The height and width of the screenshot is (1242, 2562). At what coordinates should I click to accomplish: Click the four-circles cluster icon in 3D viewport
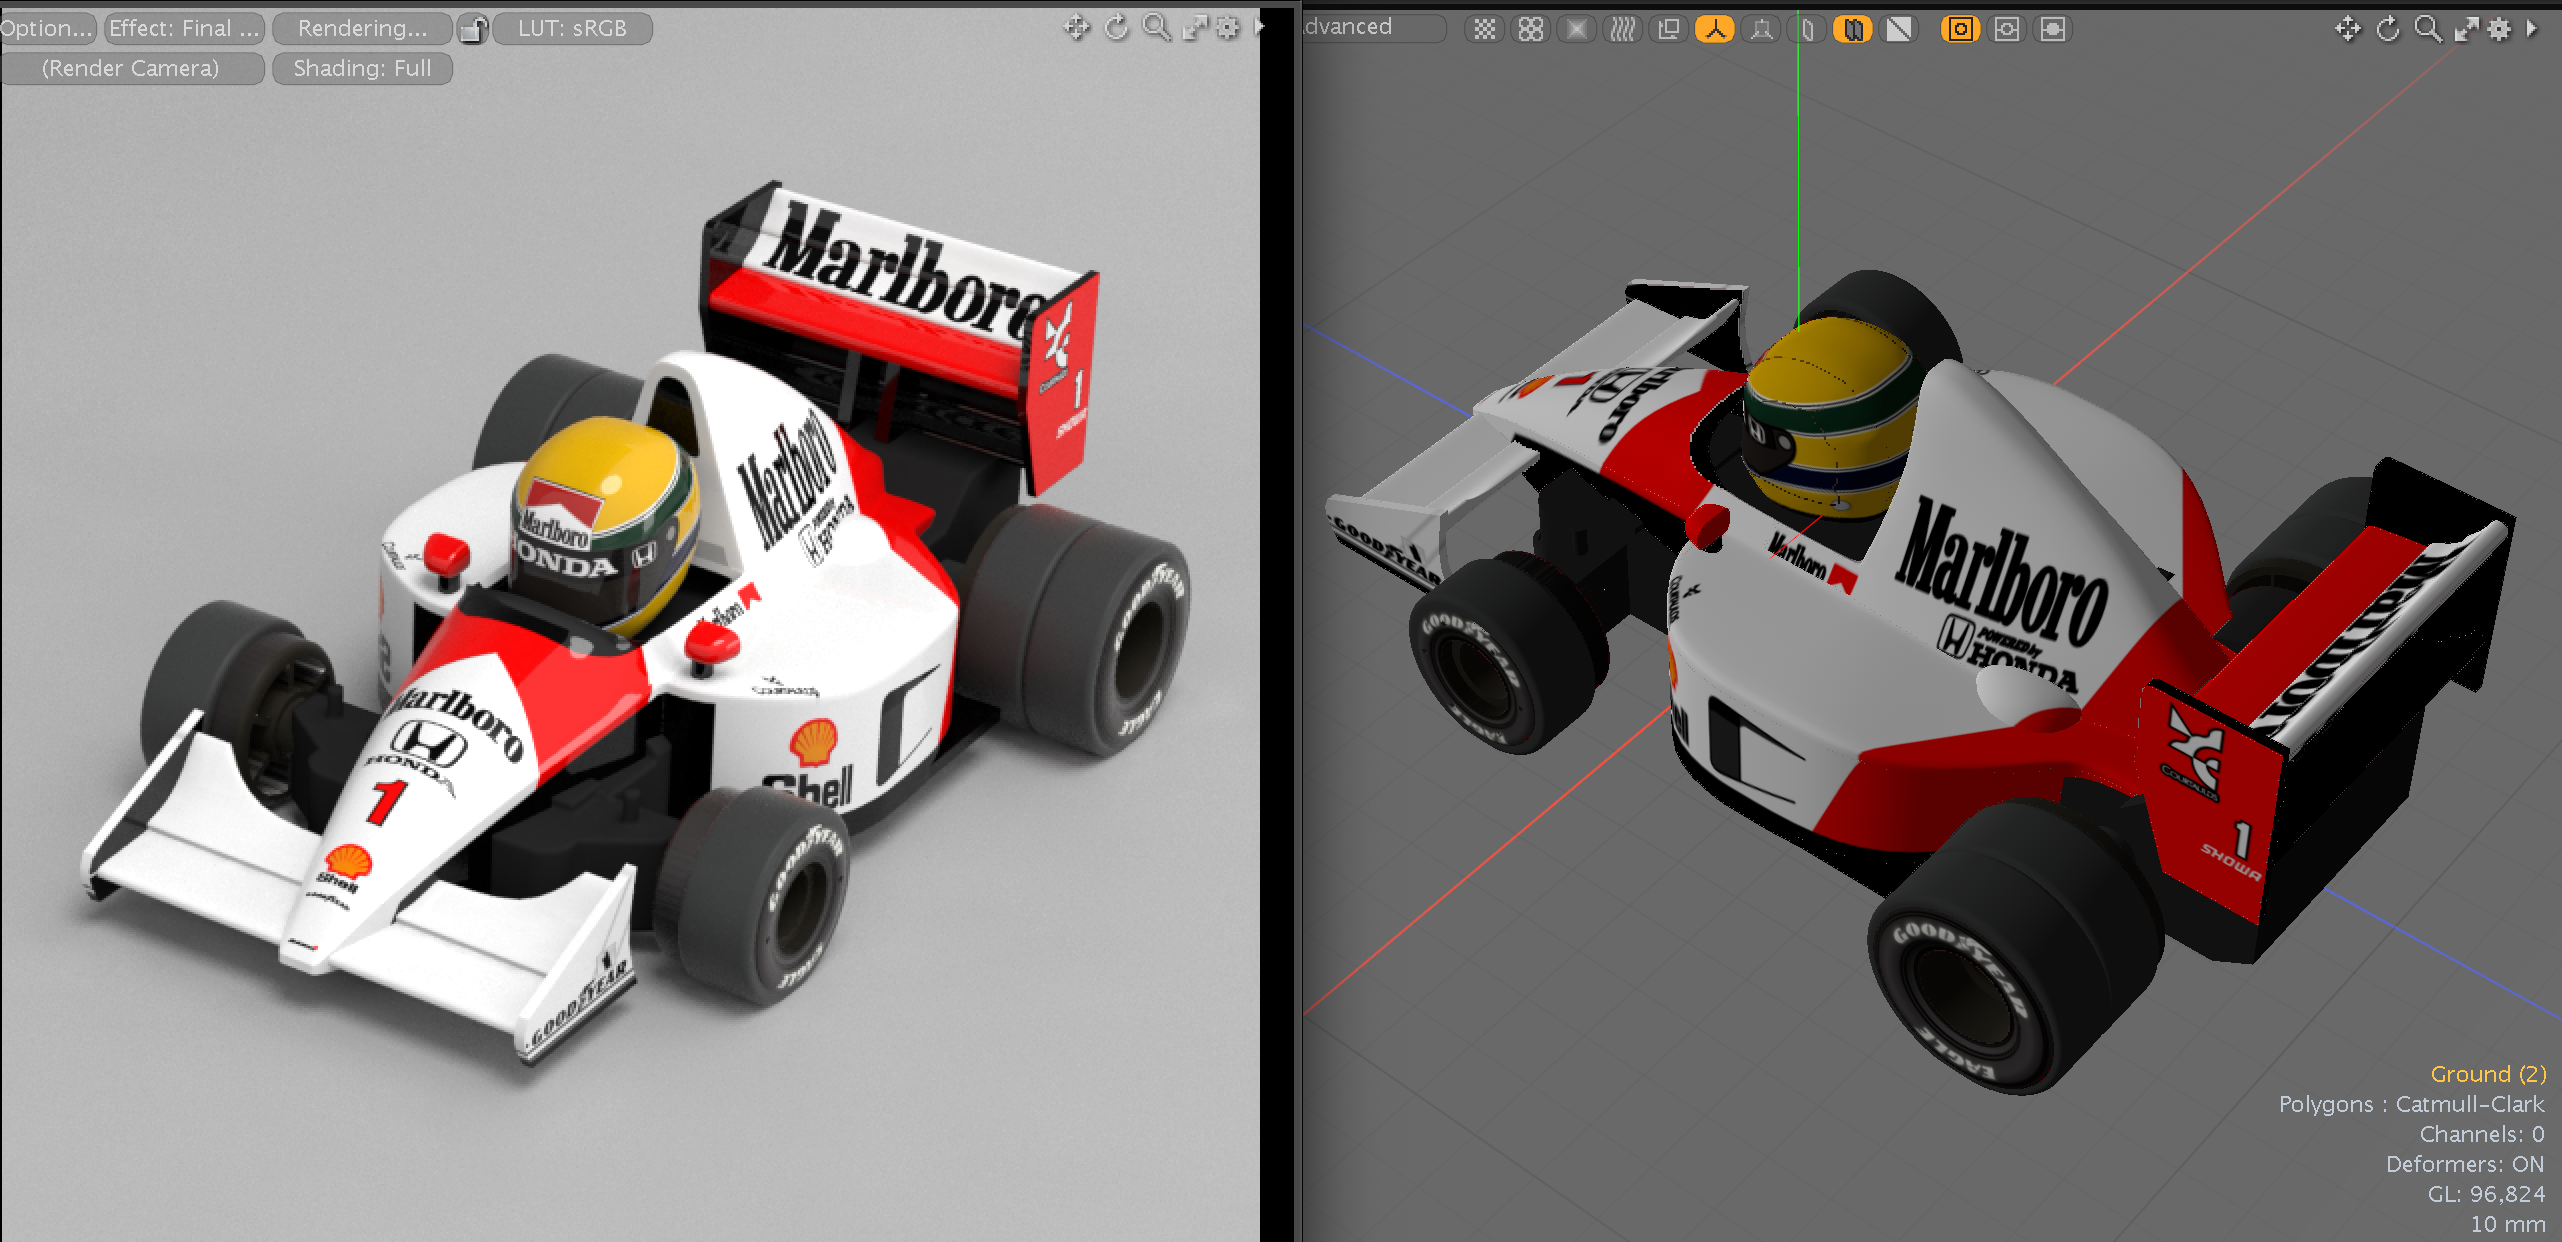tap(1531, 29)
